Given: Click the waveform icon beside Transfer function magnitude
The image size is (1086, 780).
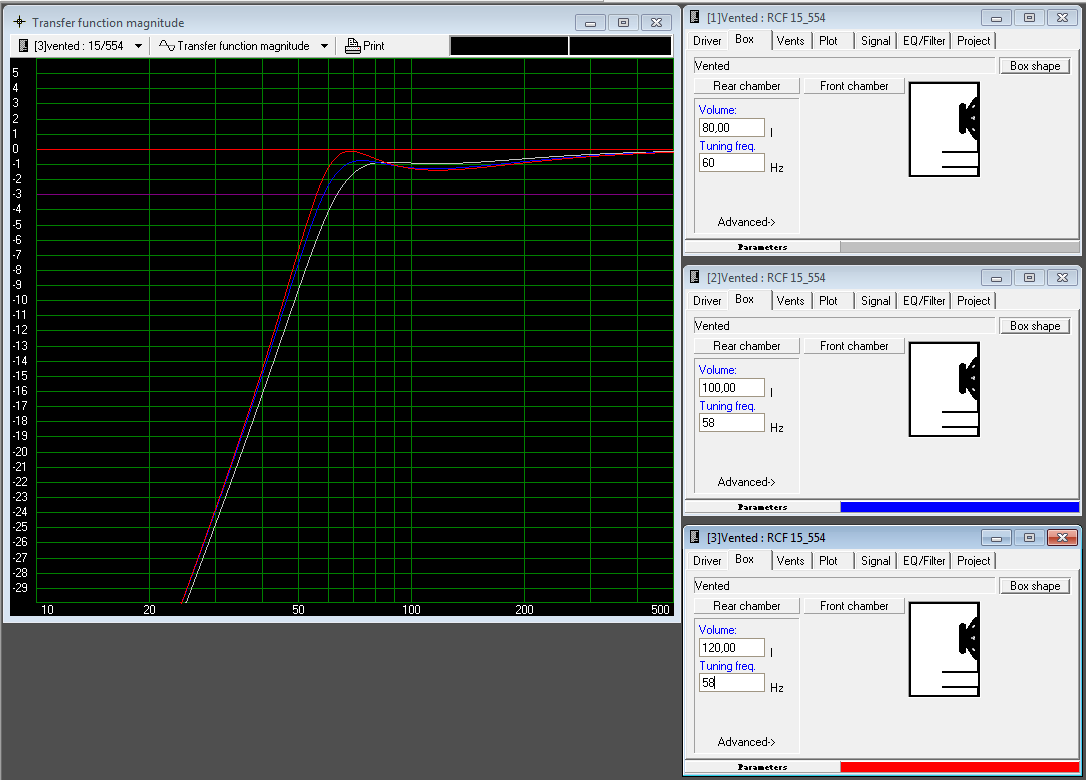Looking at the screenshot, I should 166,46.
